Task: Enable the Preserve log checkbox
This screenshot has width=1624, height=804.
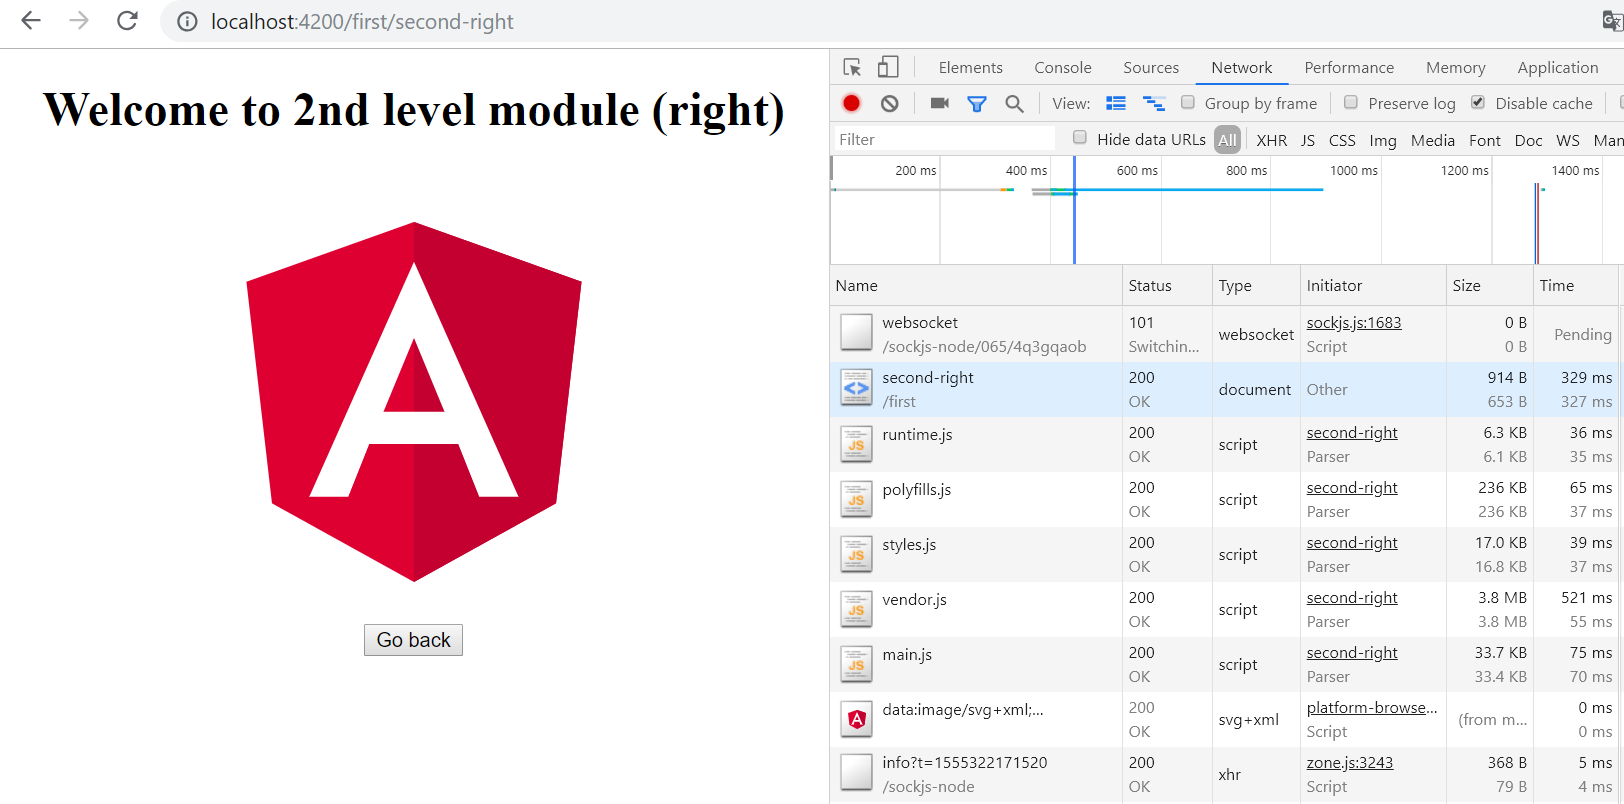Action: pos(1351,102)
